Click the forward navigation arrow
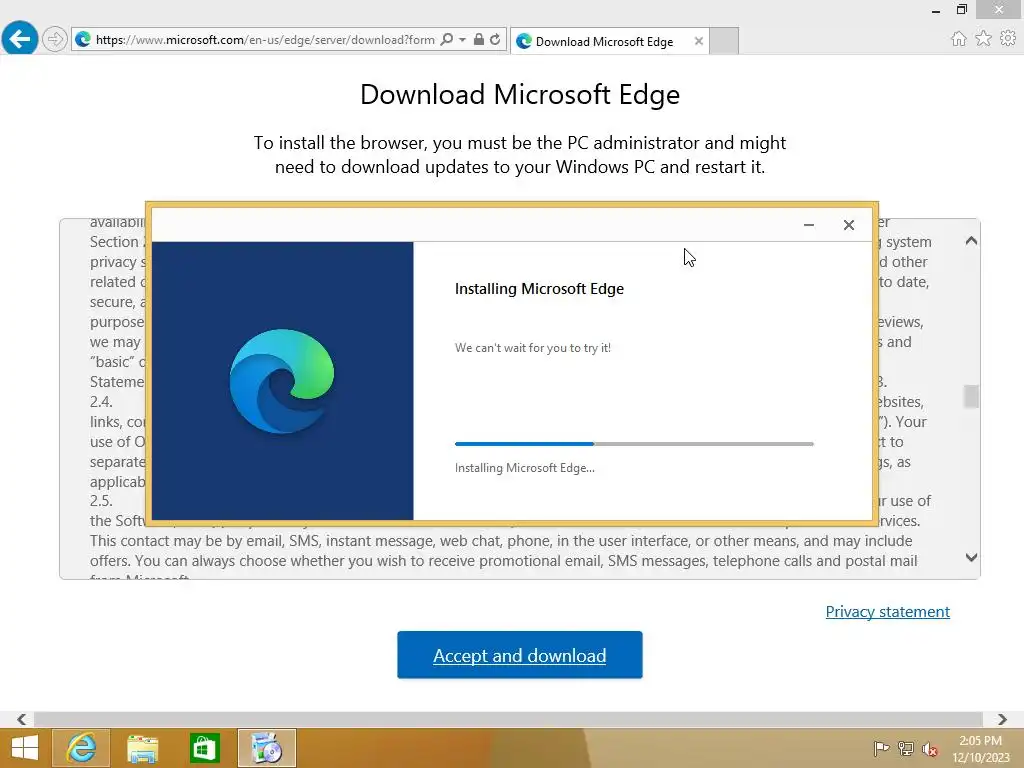 [x=55, y=39]
